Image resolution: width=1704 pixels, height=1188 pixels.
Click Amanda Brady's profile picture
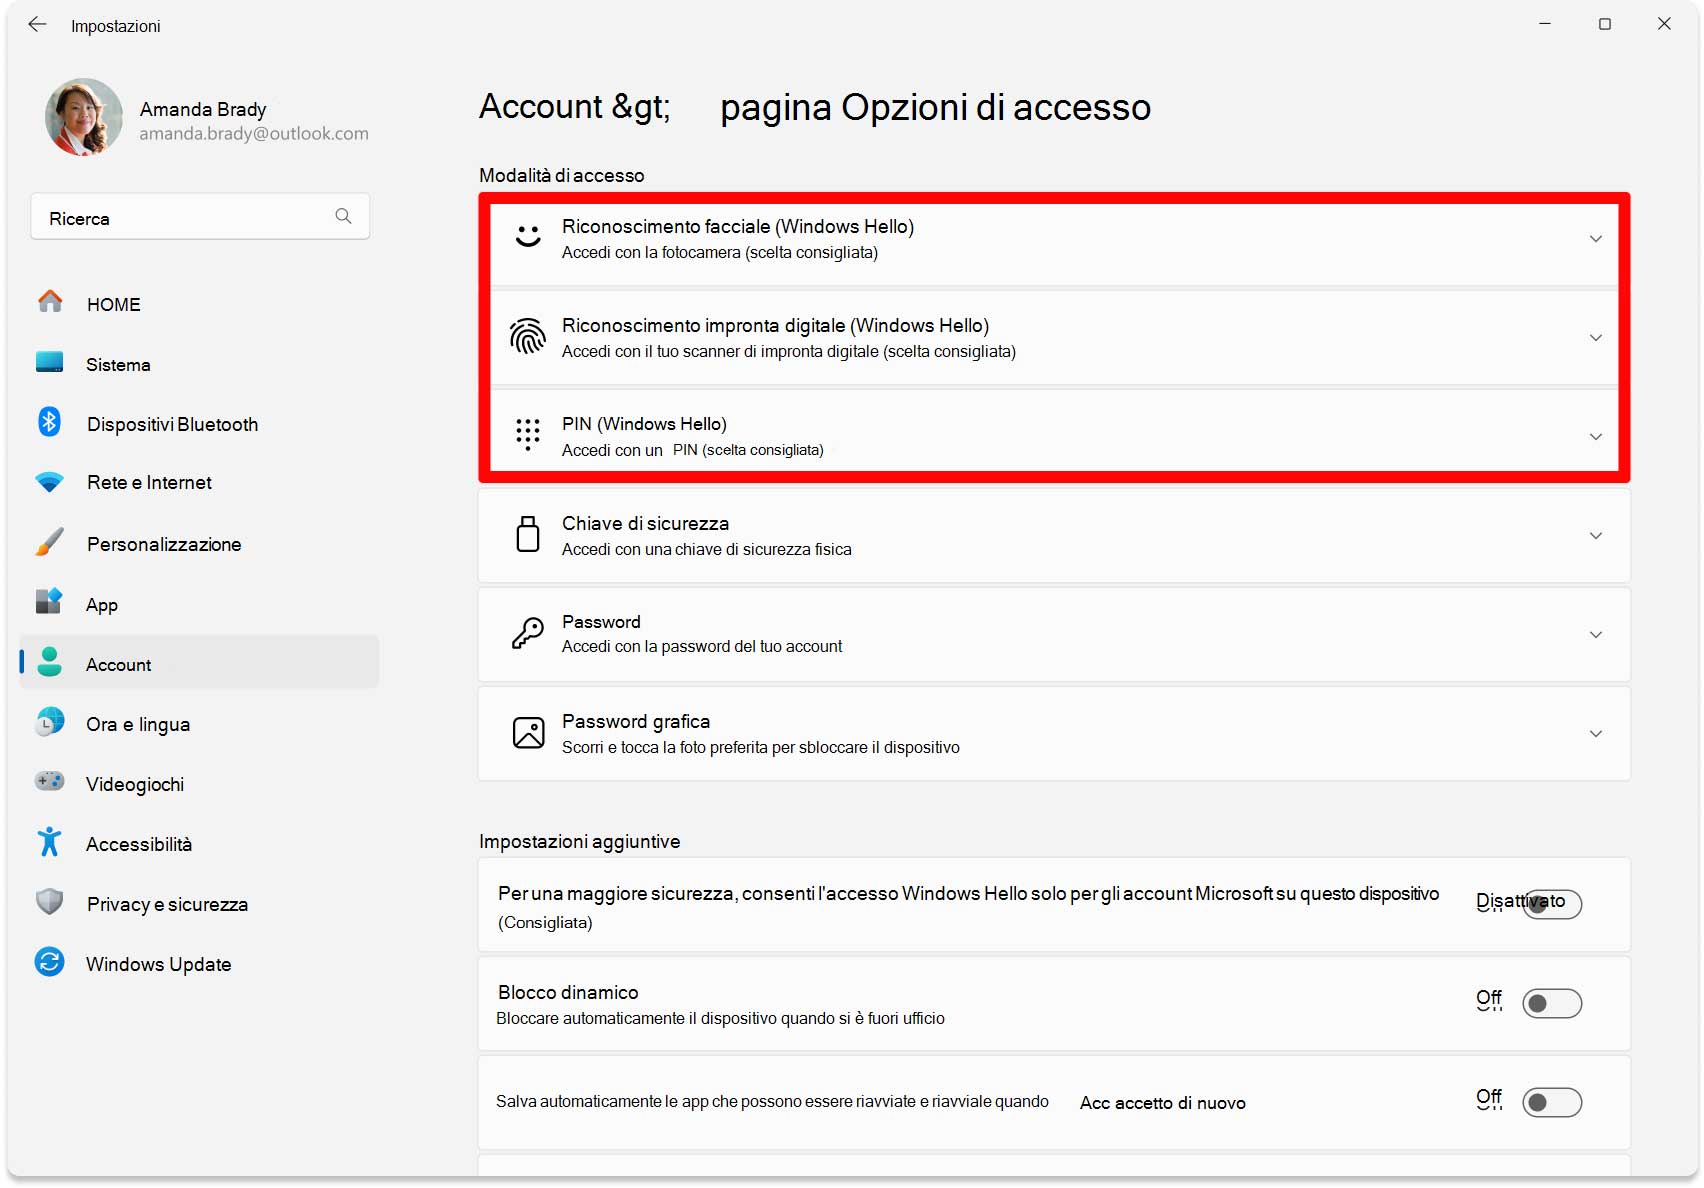(x=84, y=117)
